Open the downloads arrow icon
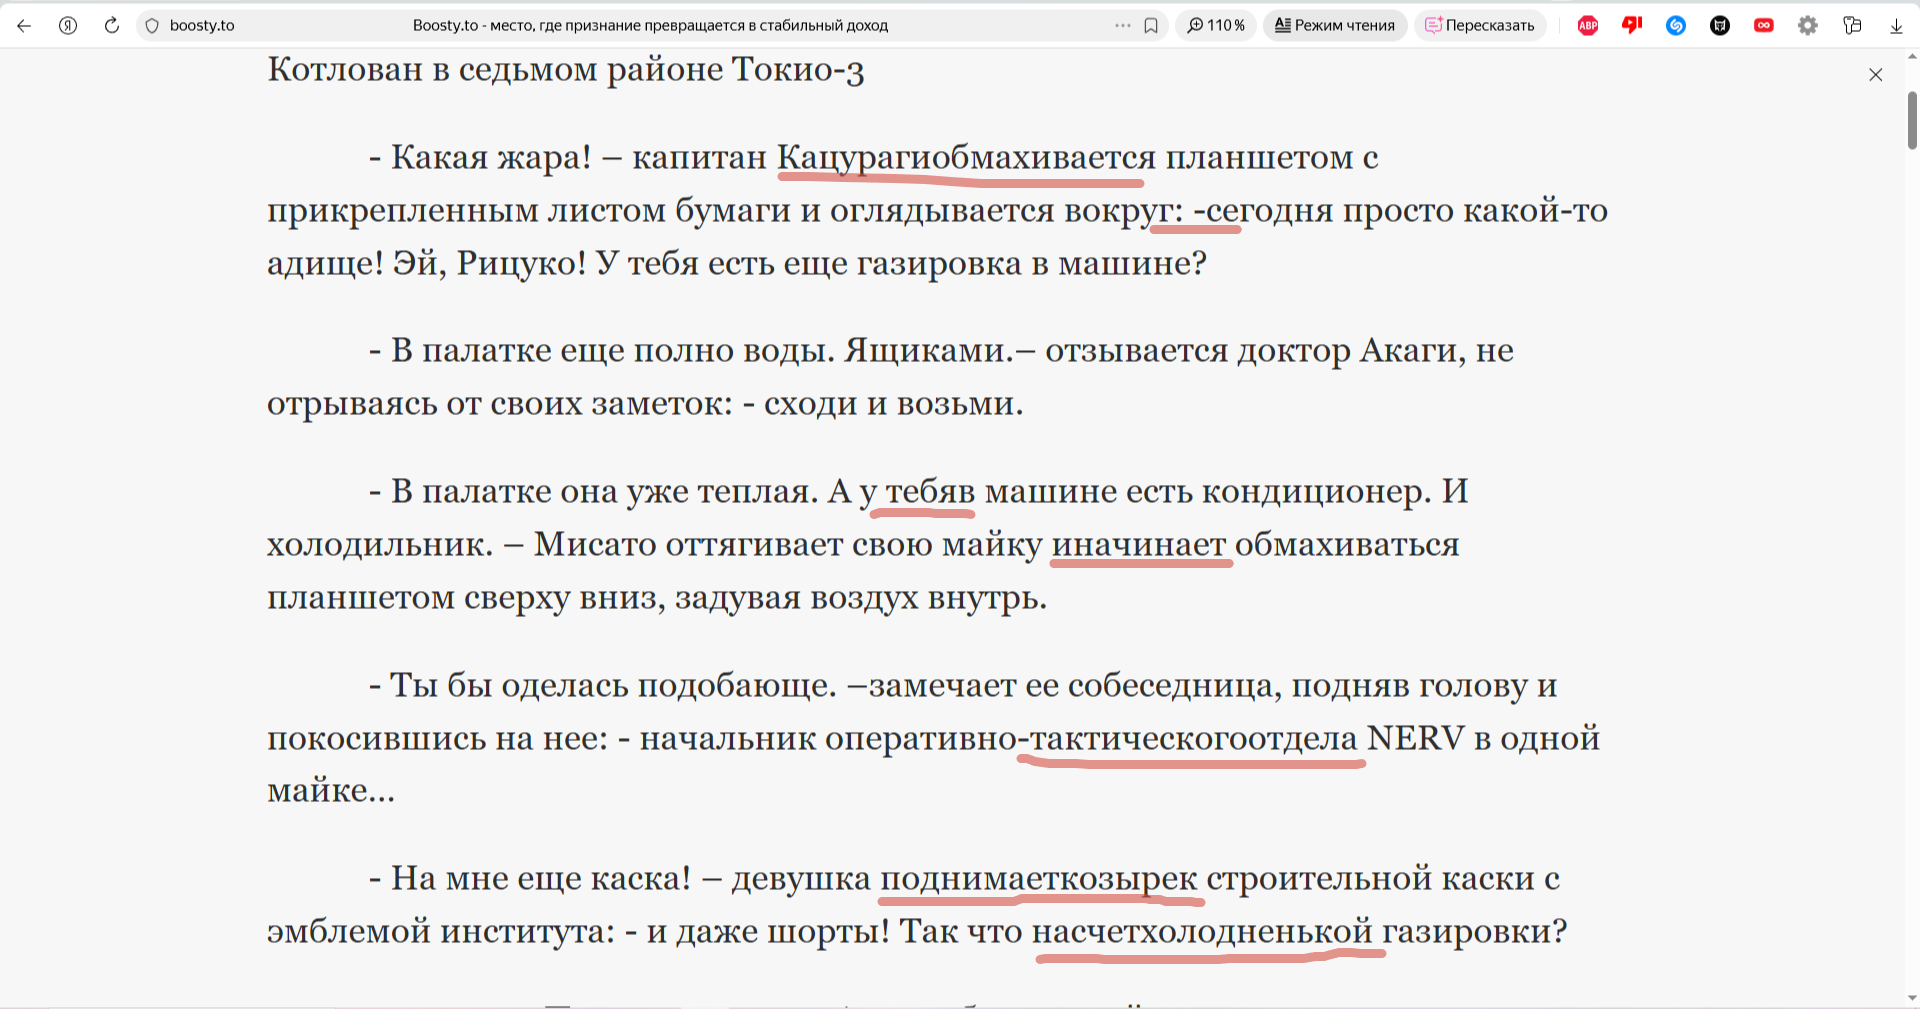Viewport: 1920px width, 1009px height. (1896, 26)
